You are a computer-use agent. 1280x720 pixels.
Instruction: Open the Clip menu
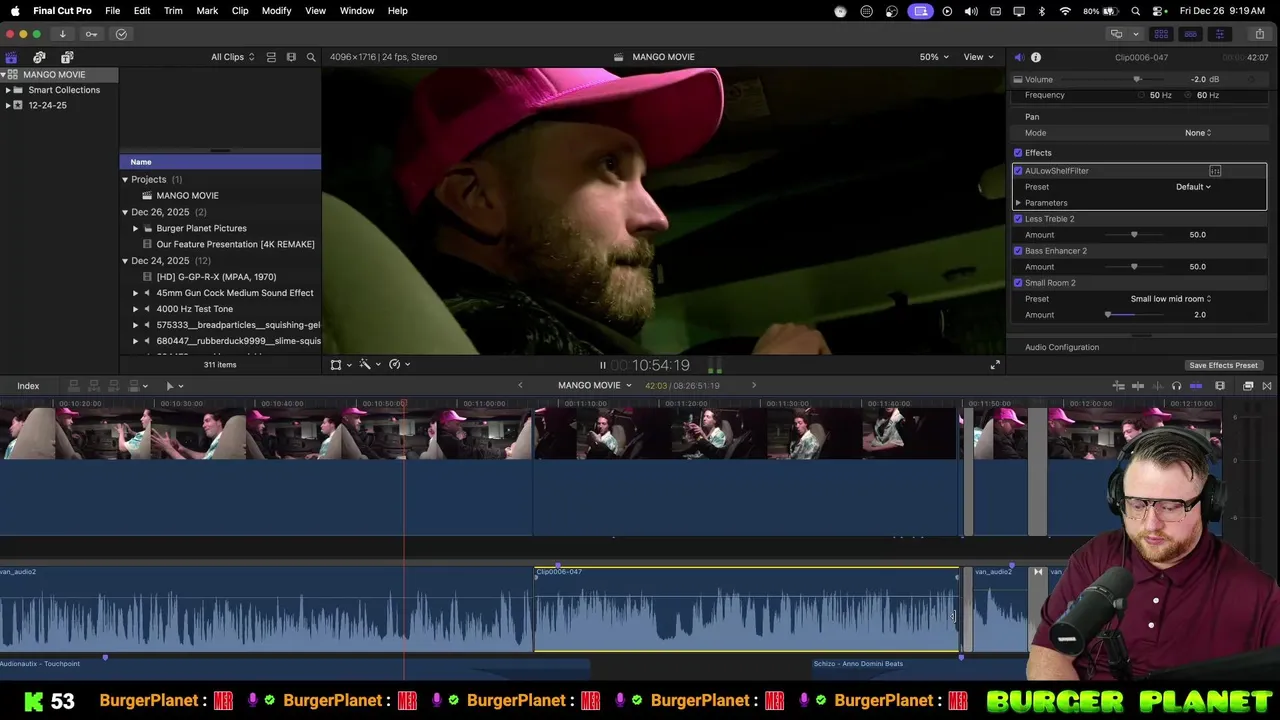pos(240,11)
